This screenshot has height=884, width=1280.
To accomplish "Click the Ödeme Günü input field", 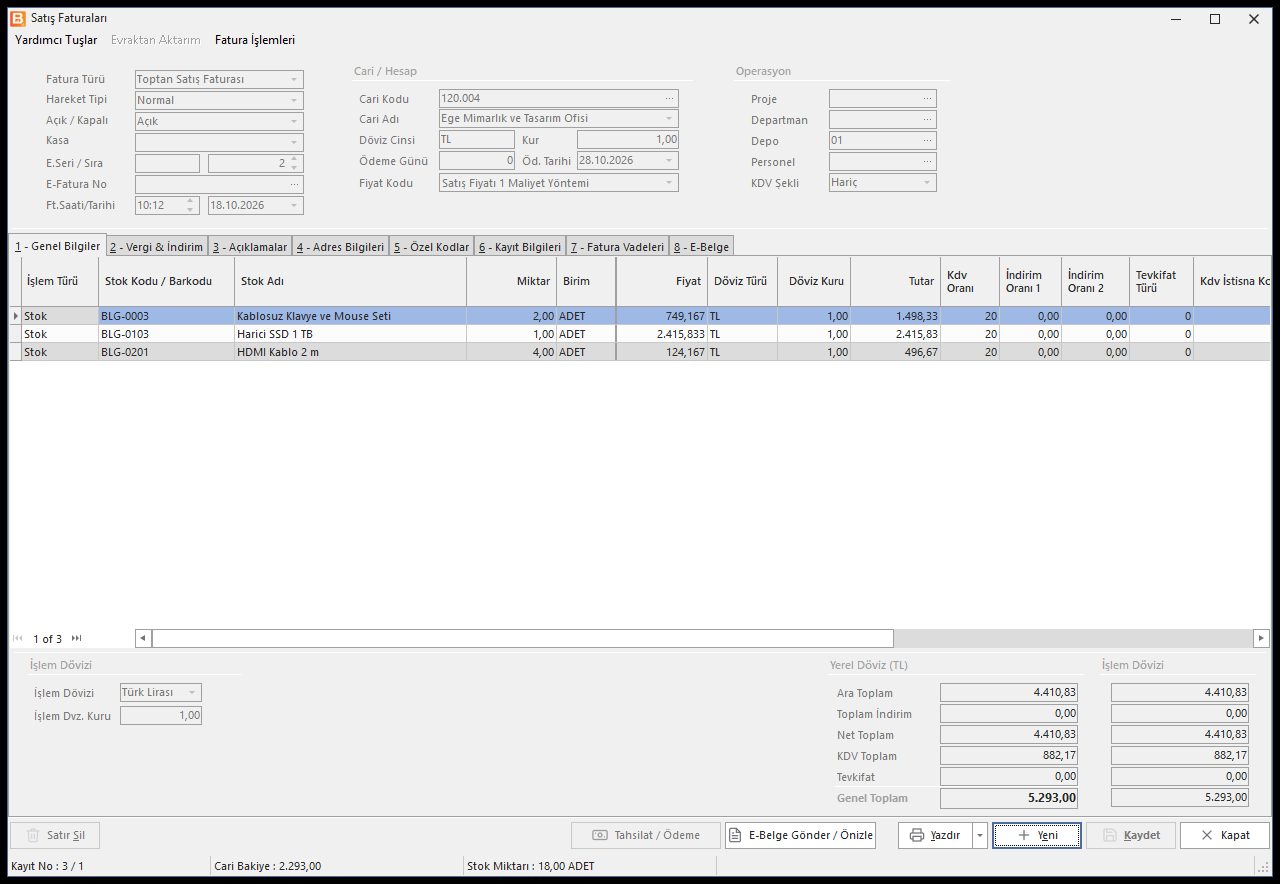I will [477, 160].
